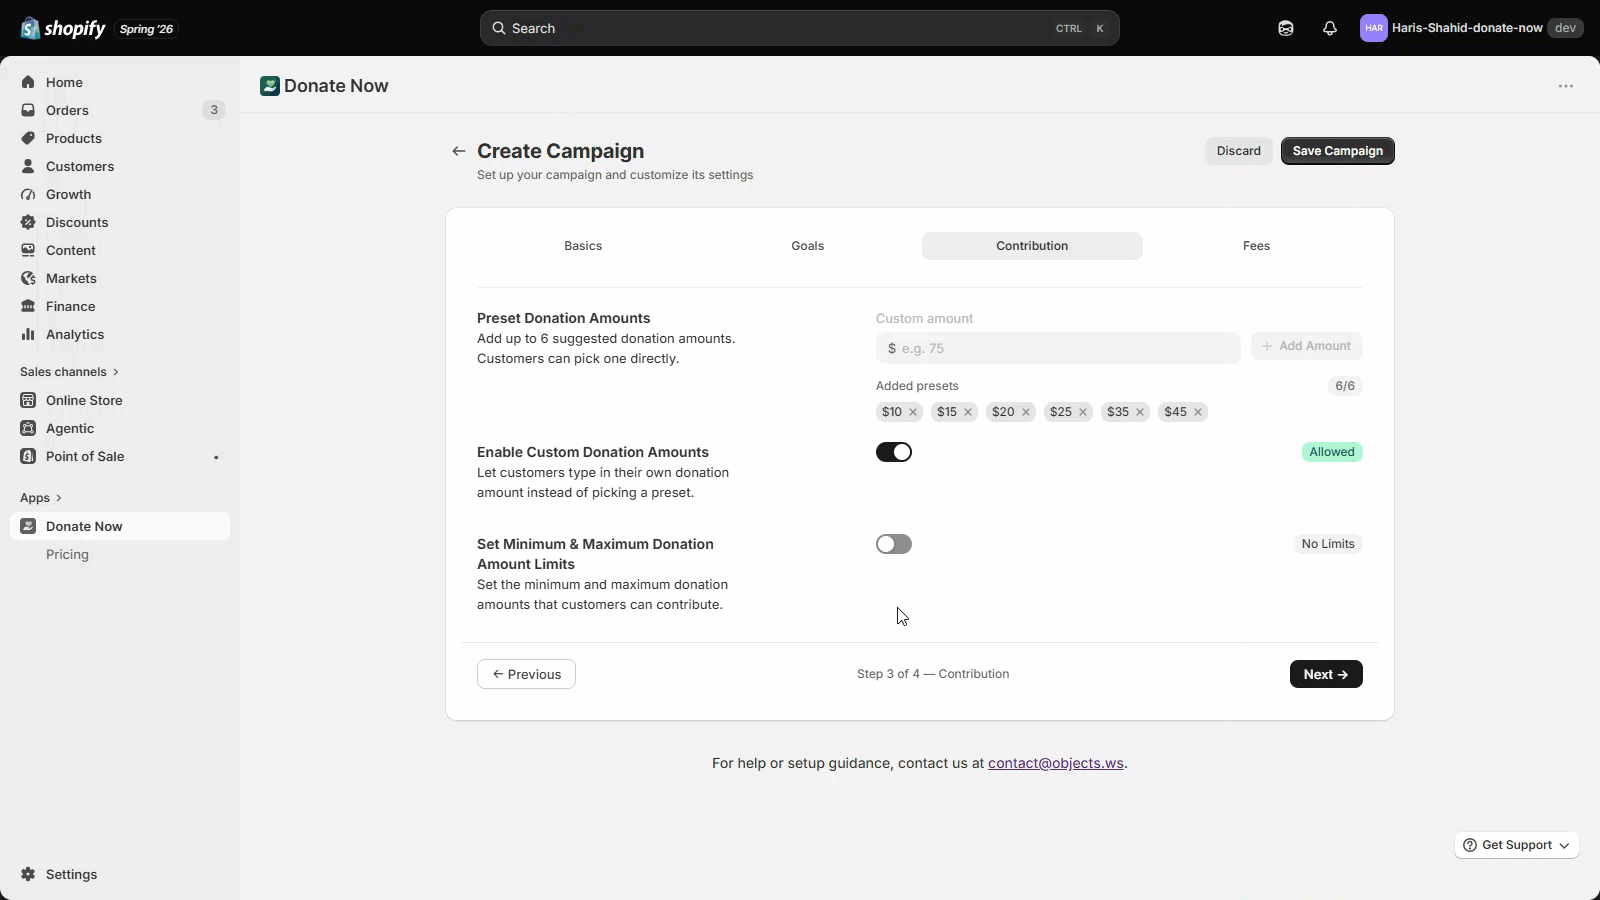This screenshot has height=900, width=1600.
Task: Remove the $45 preset
Action: point(1198,412)
